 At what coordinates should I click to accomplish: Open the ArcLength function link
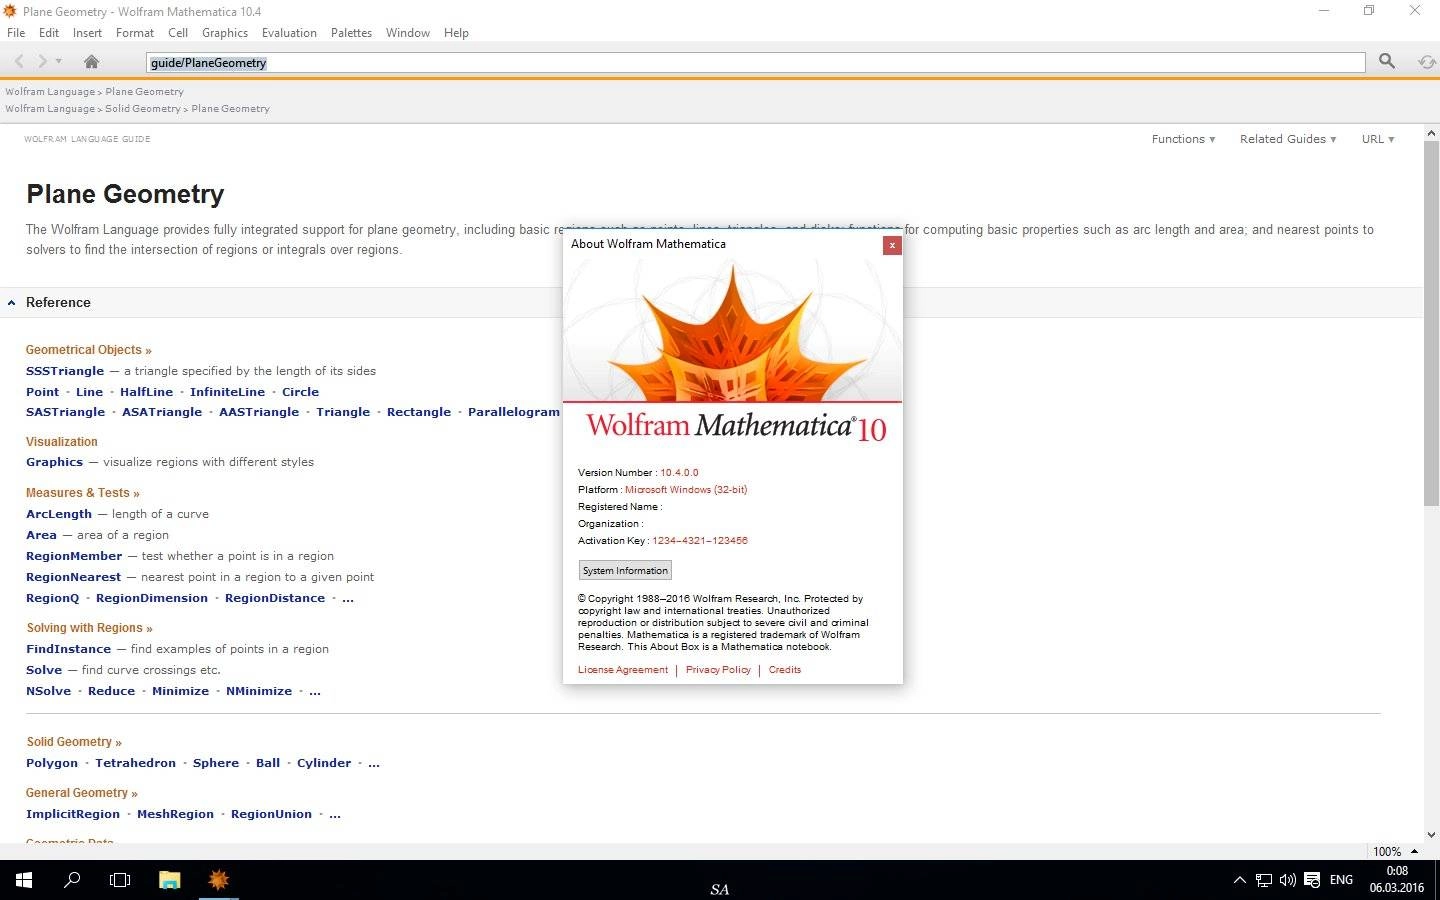(59, 514)
